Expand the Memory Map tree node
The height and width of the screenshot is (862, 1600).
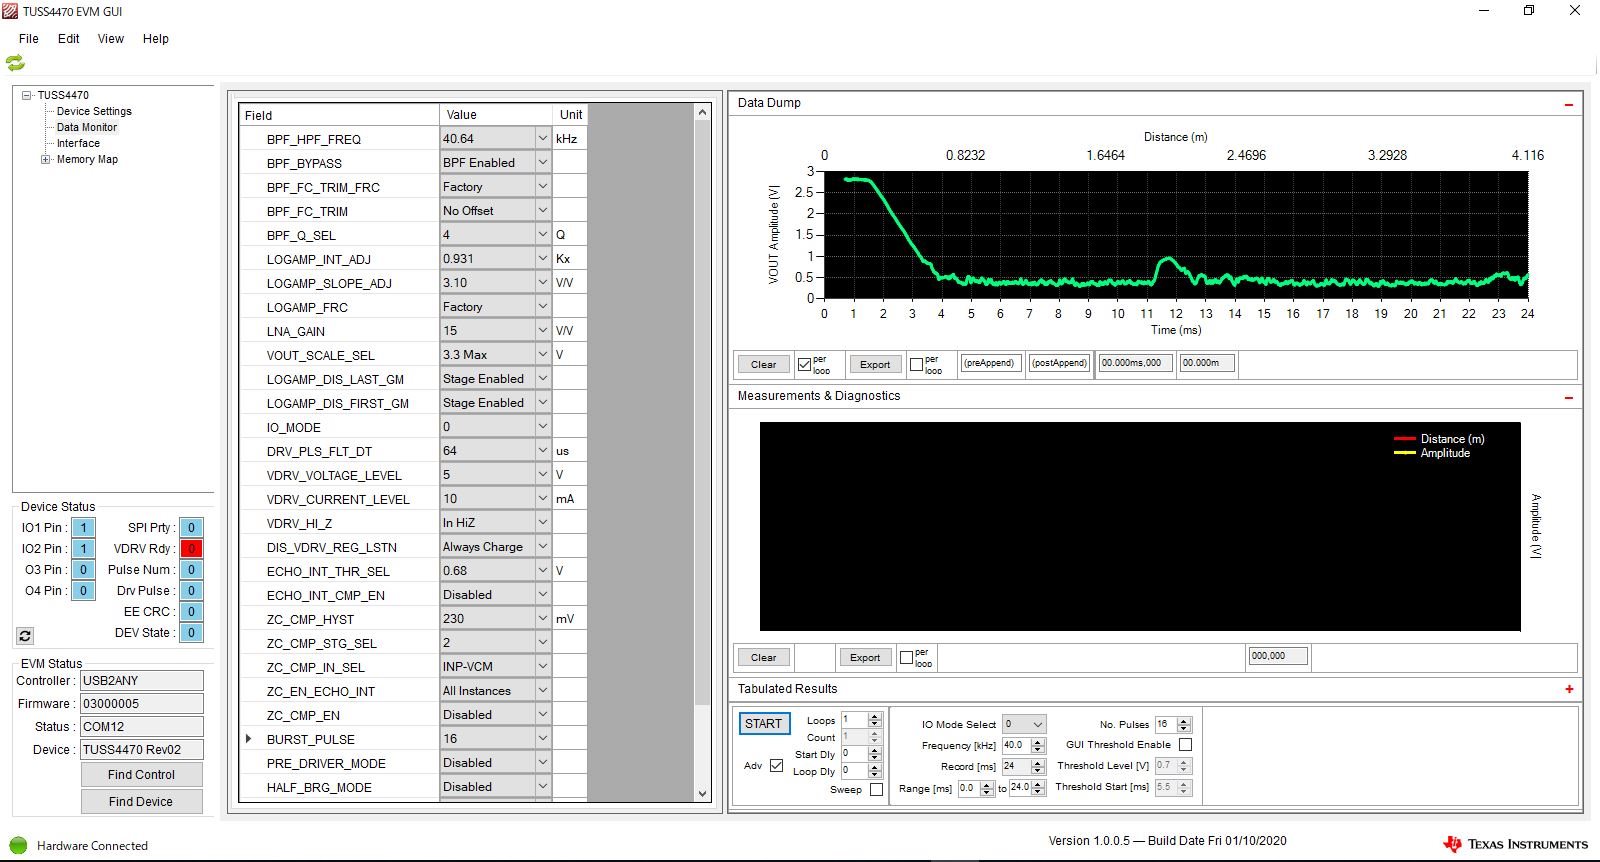pyautogui.click(x=45, y=159)
